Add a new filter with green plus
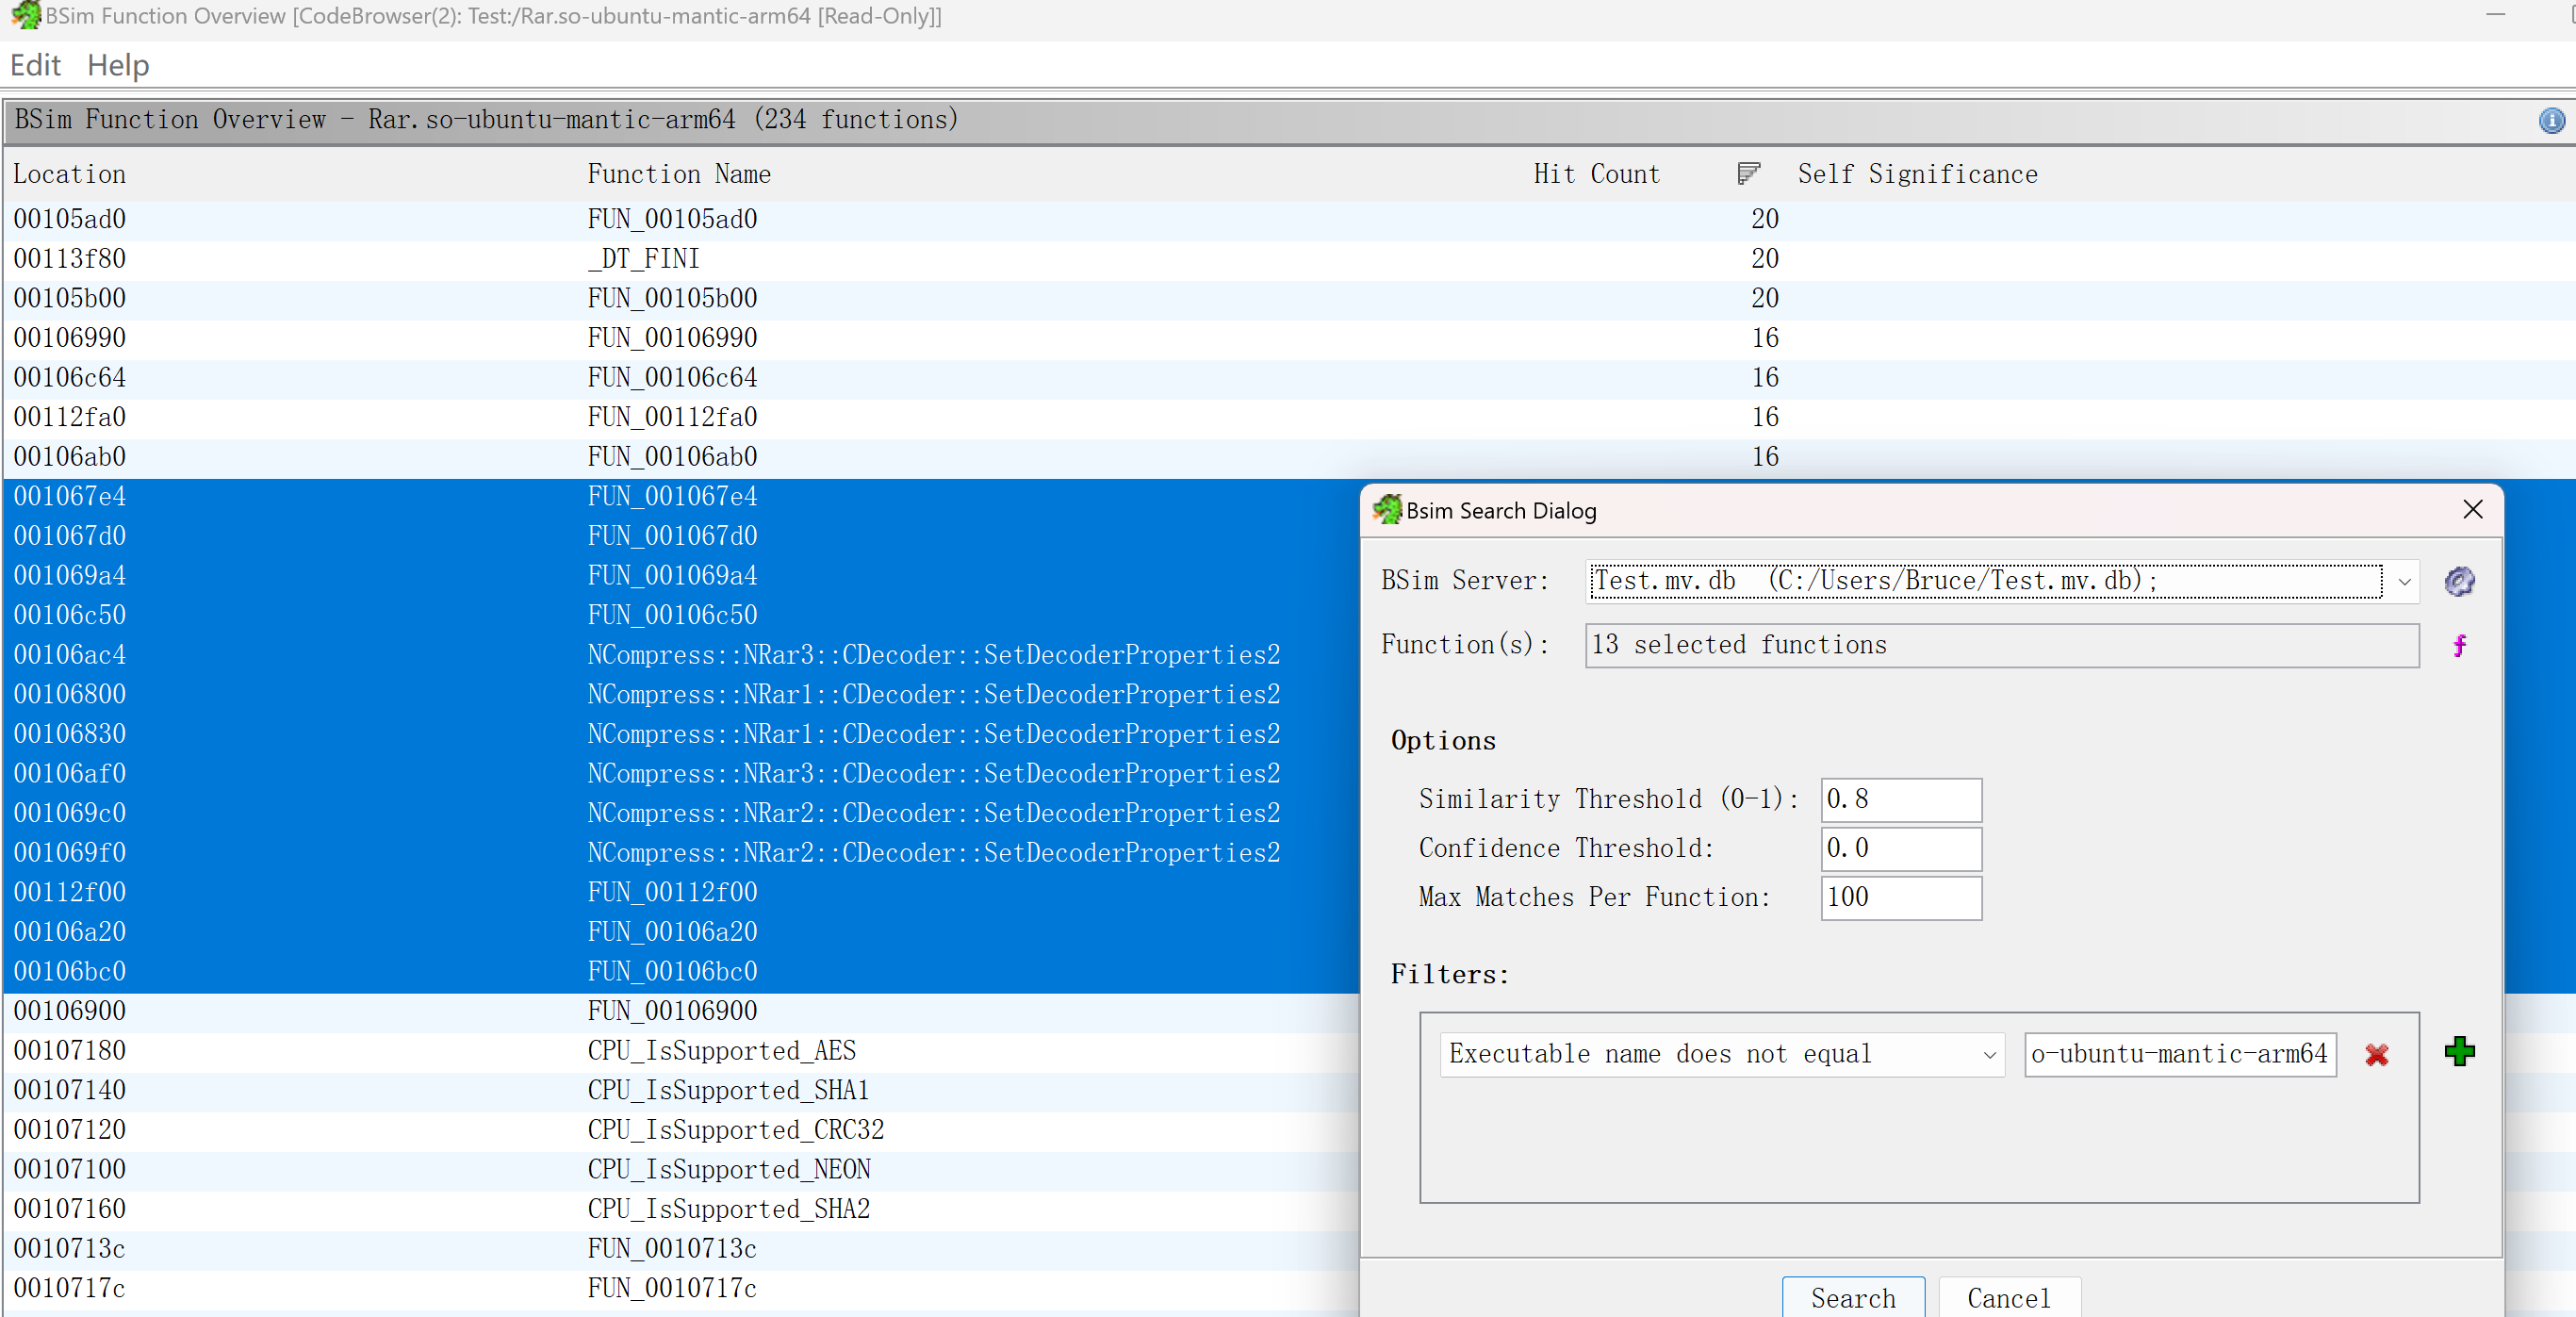Screen dimensions: 2576x1317 [x=2459, y=1052]
